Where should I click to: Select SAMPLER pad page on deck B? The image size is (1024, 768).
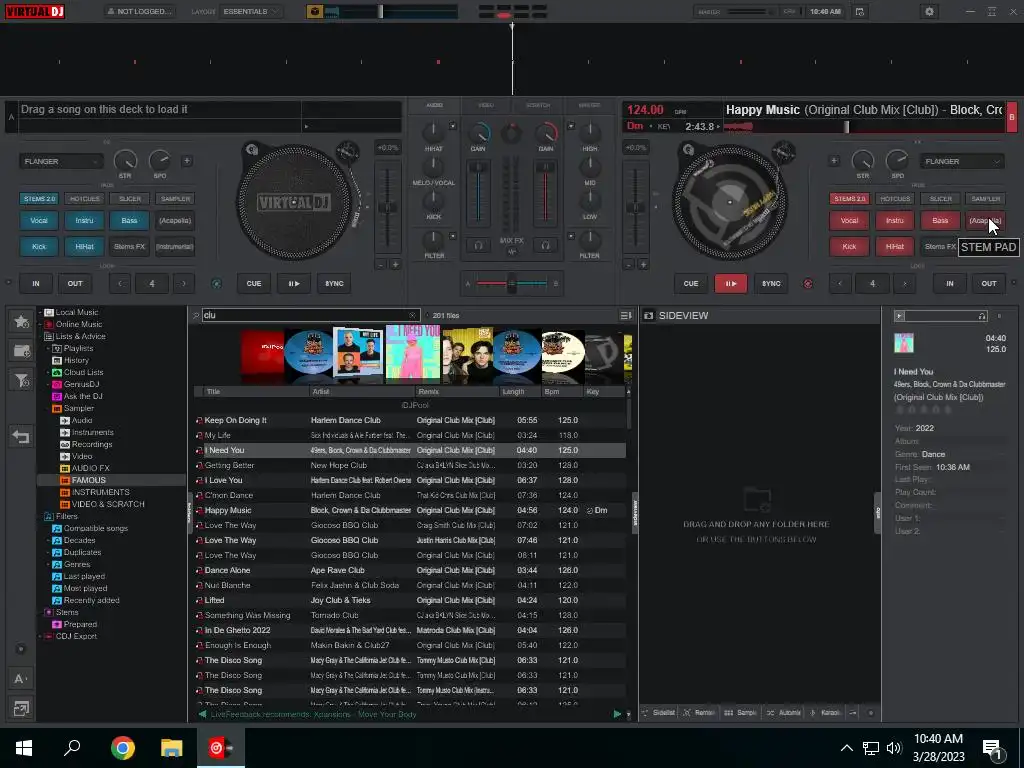tap(985, 199)
